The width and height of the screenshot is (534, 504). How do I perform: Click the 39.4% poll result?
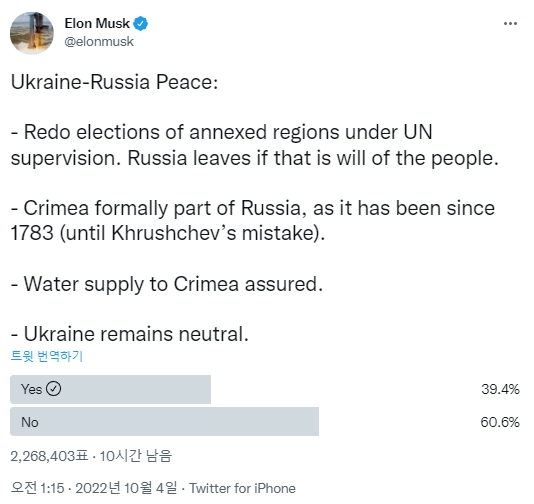click(500, 389)
